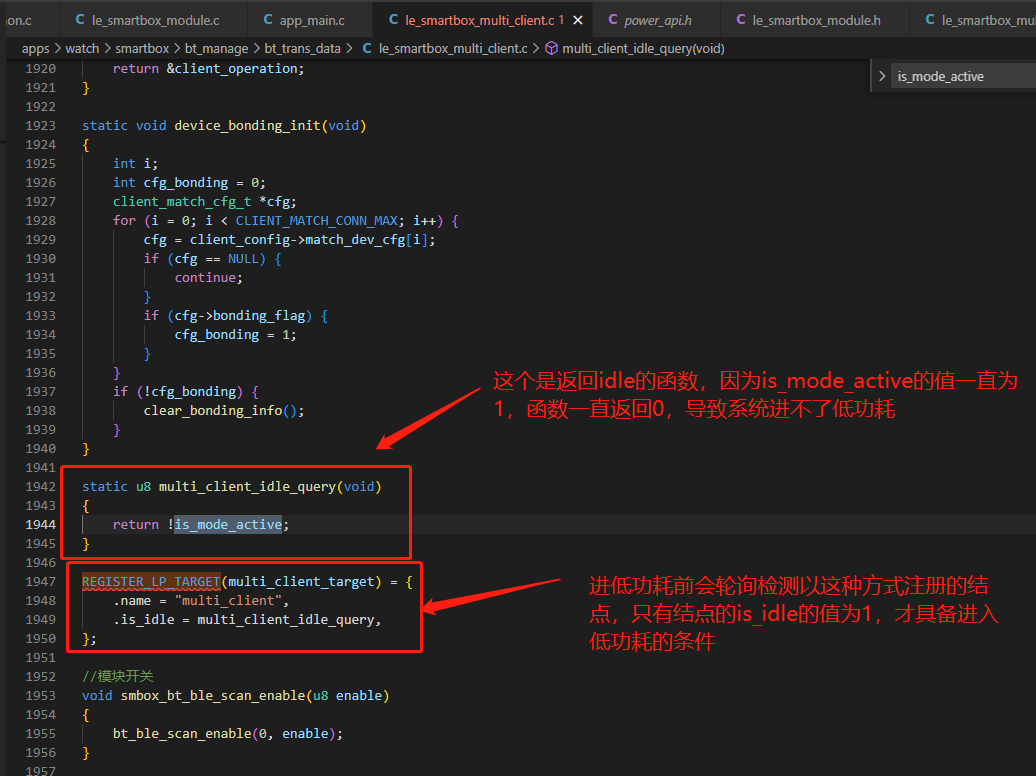Screen dimensions: 1036x776
Task: Click cfg->bonding_flag in the if condition
Action: pyautogui.click(x=239, y=315)
